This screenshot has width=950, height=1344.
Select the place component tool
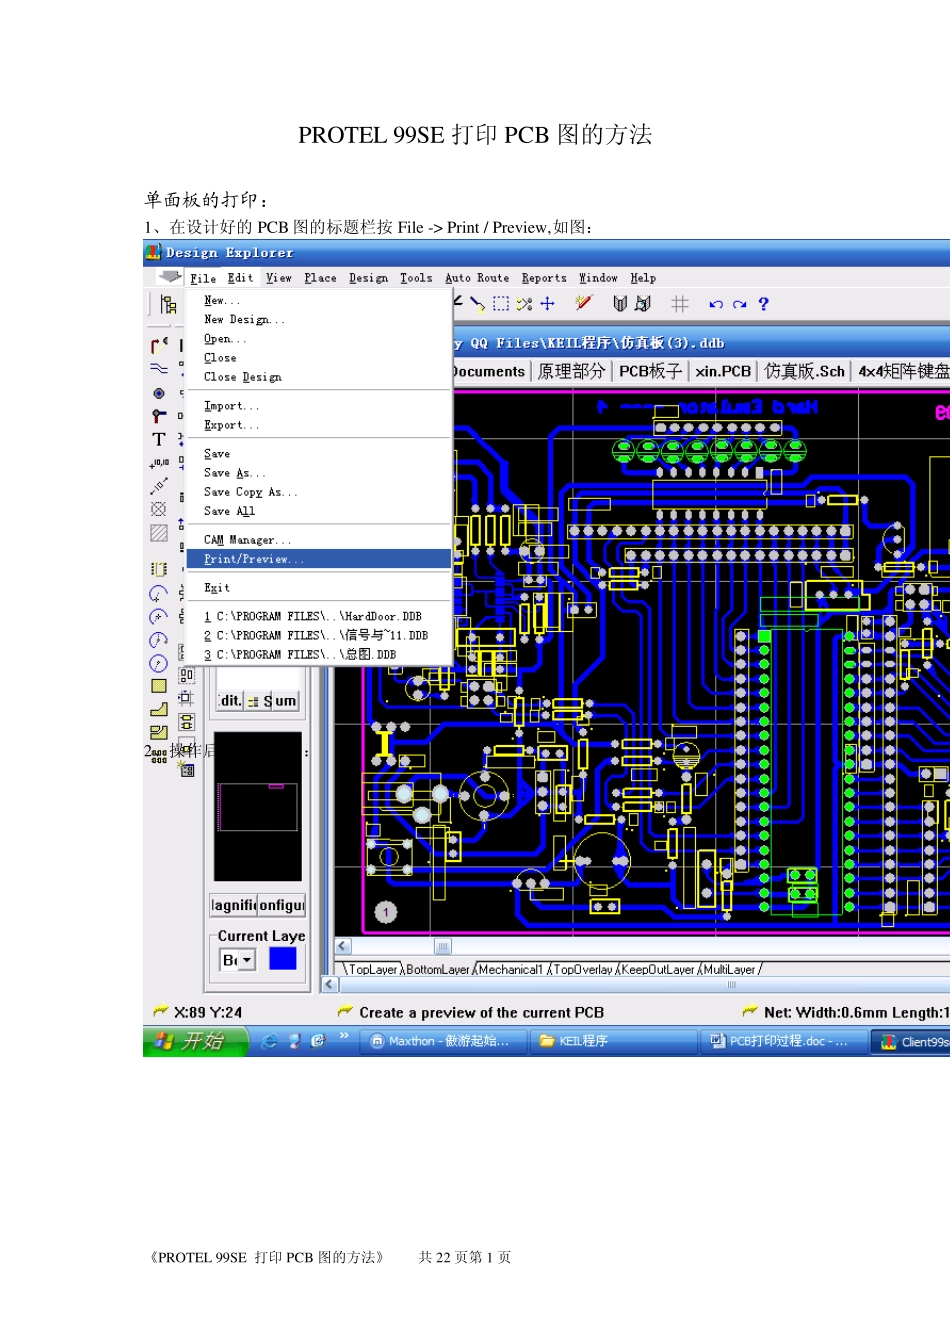[x=159, y=569]
